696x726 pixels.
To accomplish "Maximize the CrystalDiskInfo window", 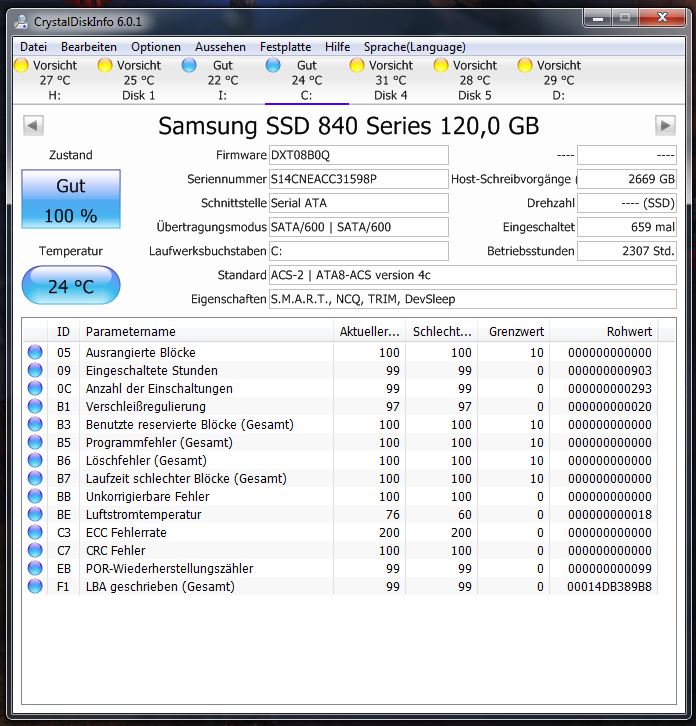I will click(x=625, y=19).
